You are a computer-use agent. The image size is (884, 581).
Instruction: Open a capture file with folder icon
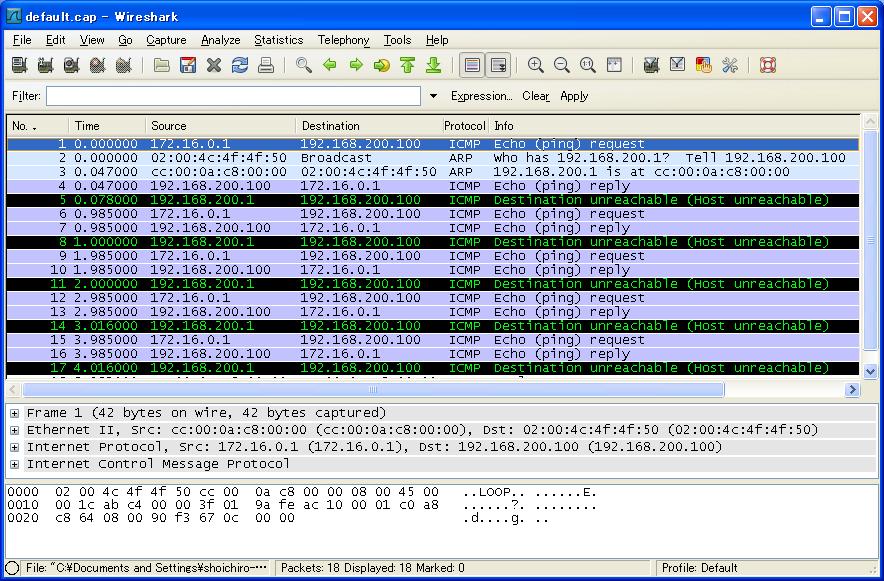(162, 65)
